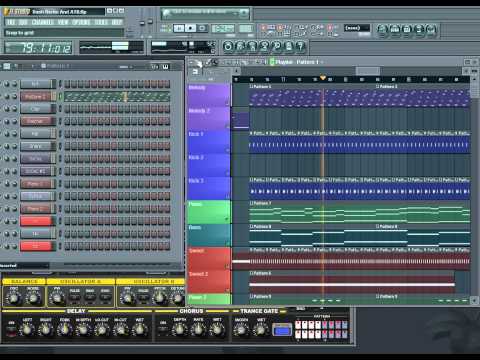Toggle the CHORUS on button in synth
The height and width of the screenshot is (360, 480).
pos(163,329)
